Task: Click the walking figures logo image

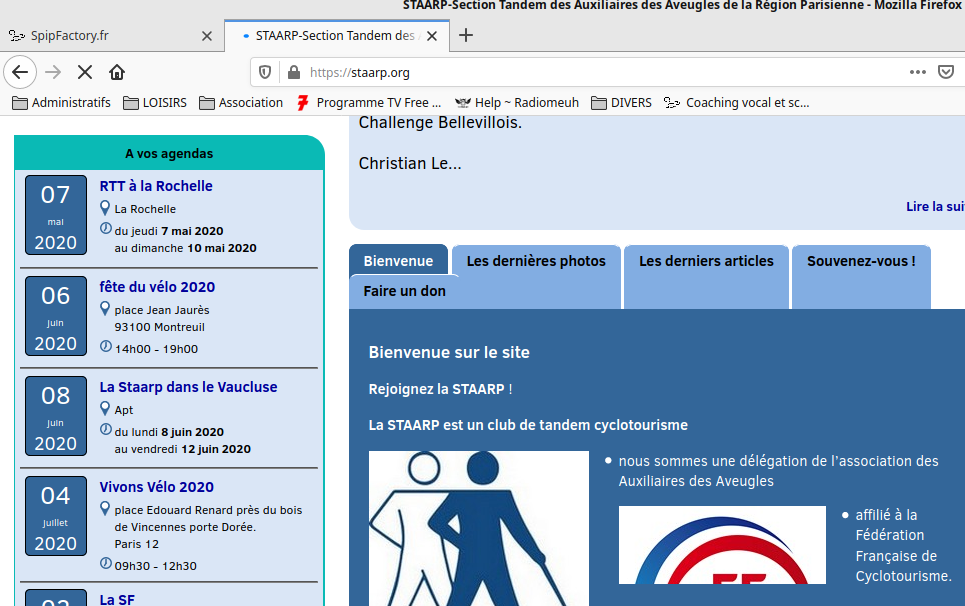Action: coord(478,528)
